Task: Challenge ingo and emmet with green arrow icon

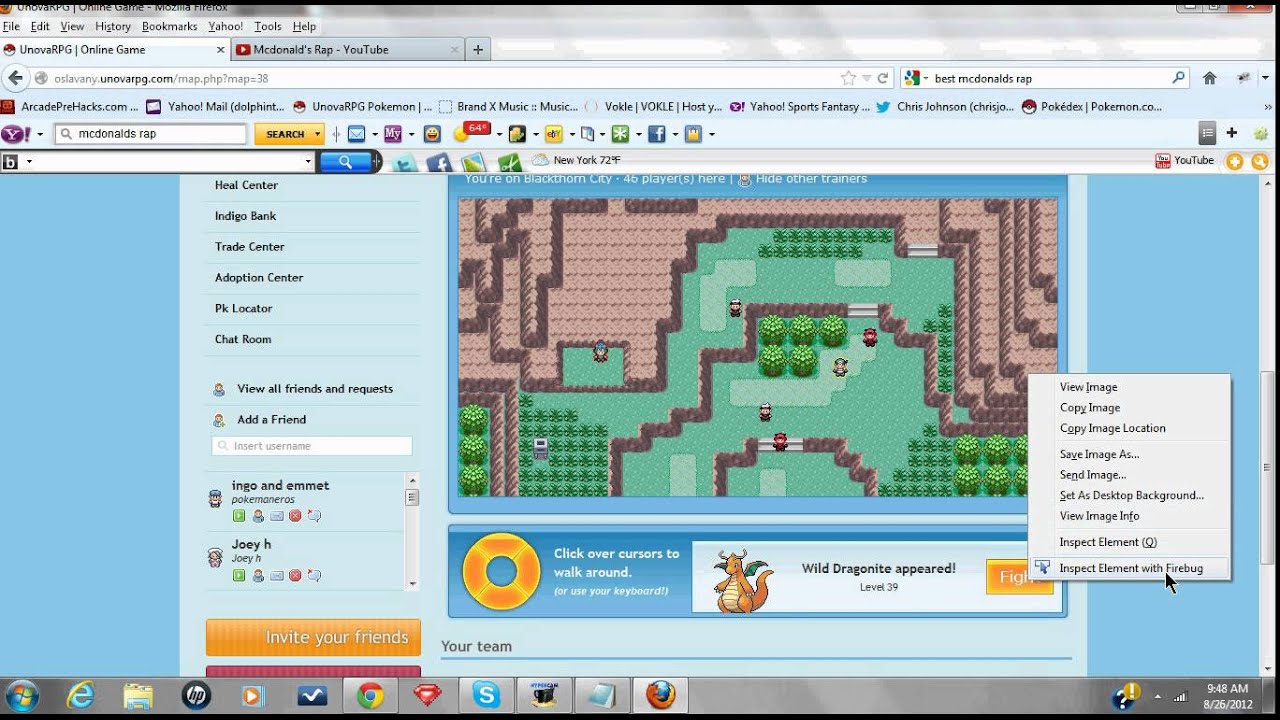Action: click(x=239, y=516)
